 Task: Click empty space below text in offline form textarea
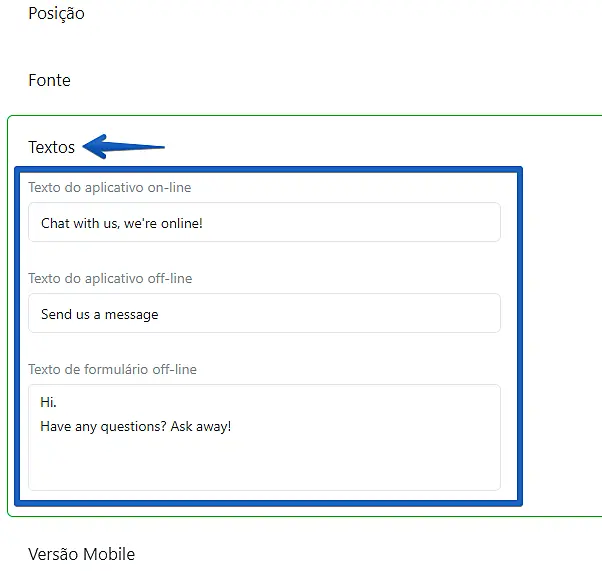260,465
